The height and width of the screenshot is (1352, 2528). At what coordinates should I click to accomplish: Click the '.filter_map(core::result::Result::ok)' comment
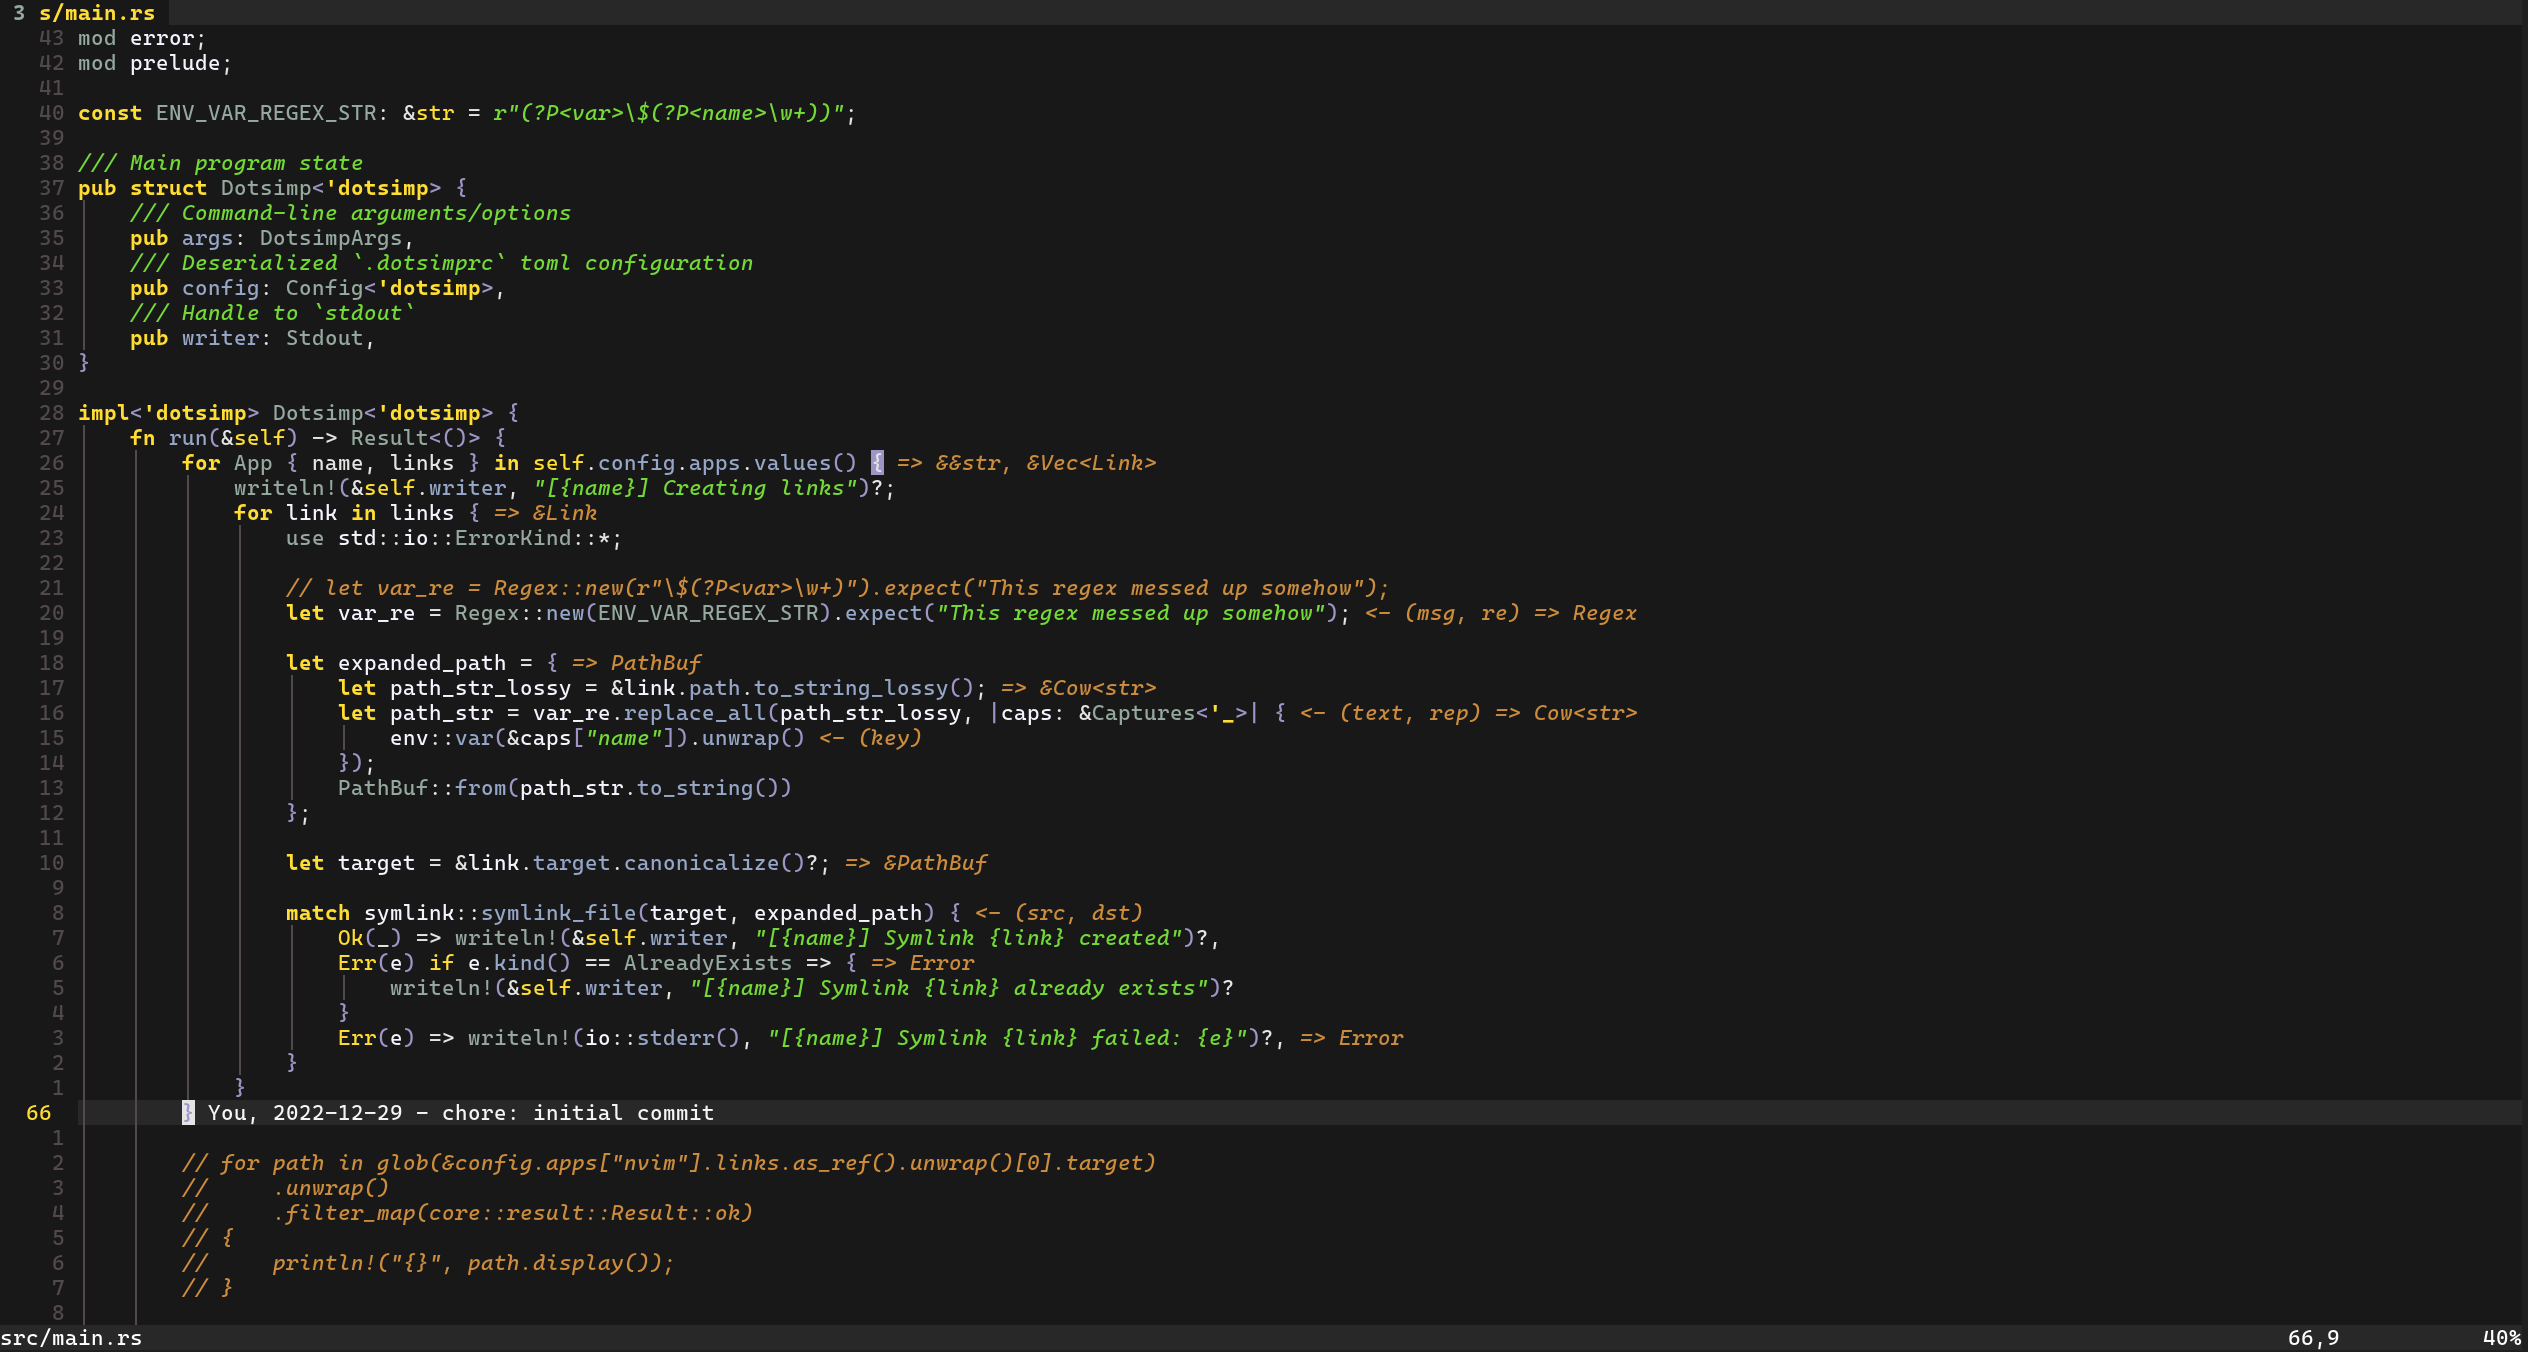(513, 1213)
